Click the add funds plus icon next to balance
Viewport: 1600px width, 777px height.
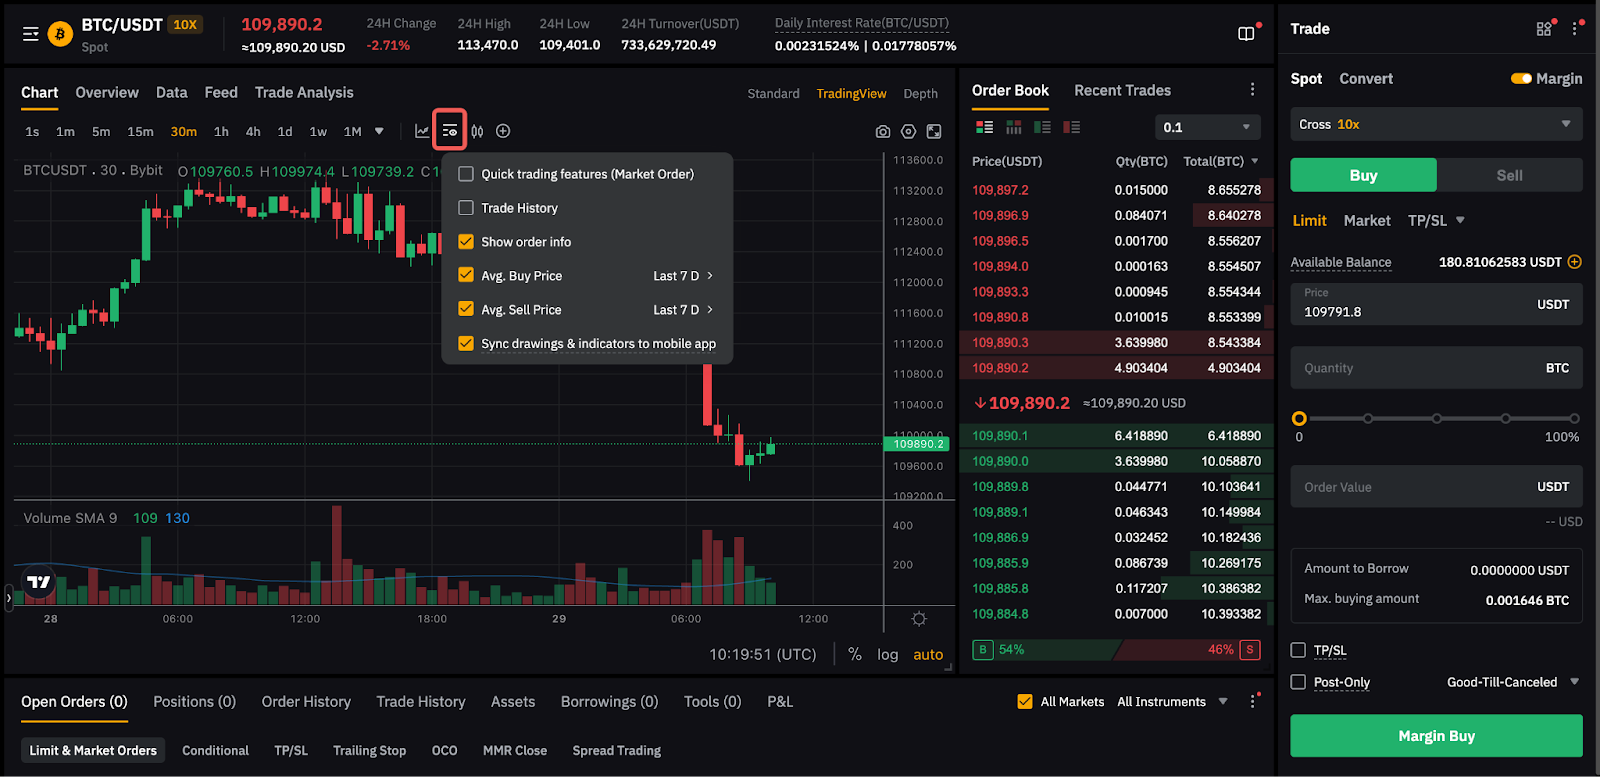pyautogui.click(x=1575, y=262)
